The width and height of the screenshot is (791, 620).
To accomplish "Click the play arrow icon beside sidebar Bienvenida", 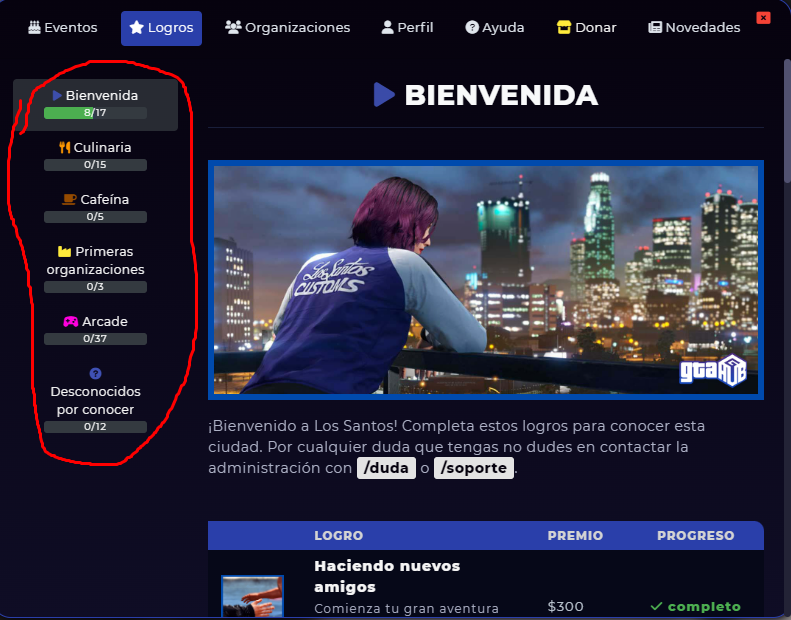I will point(57,95).
